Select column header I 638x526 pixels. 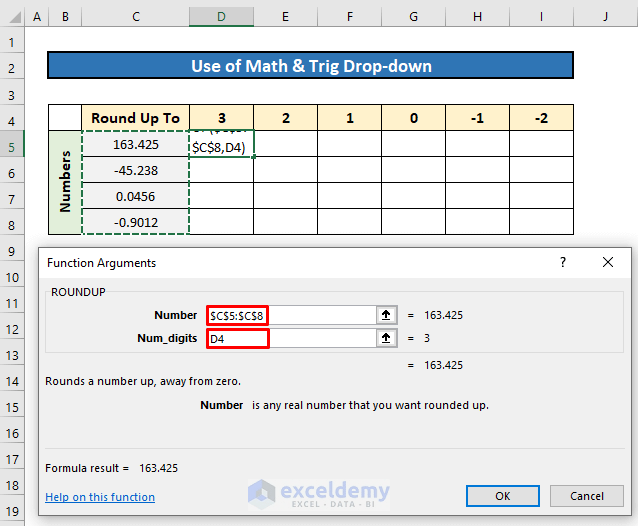(541, 17)
